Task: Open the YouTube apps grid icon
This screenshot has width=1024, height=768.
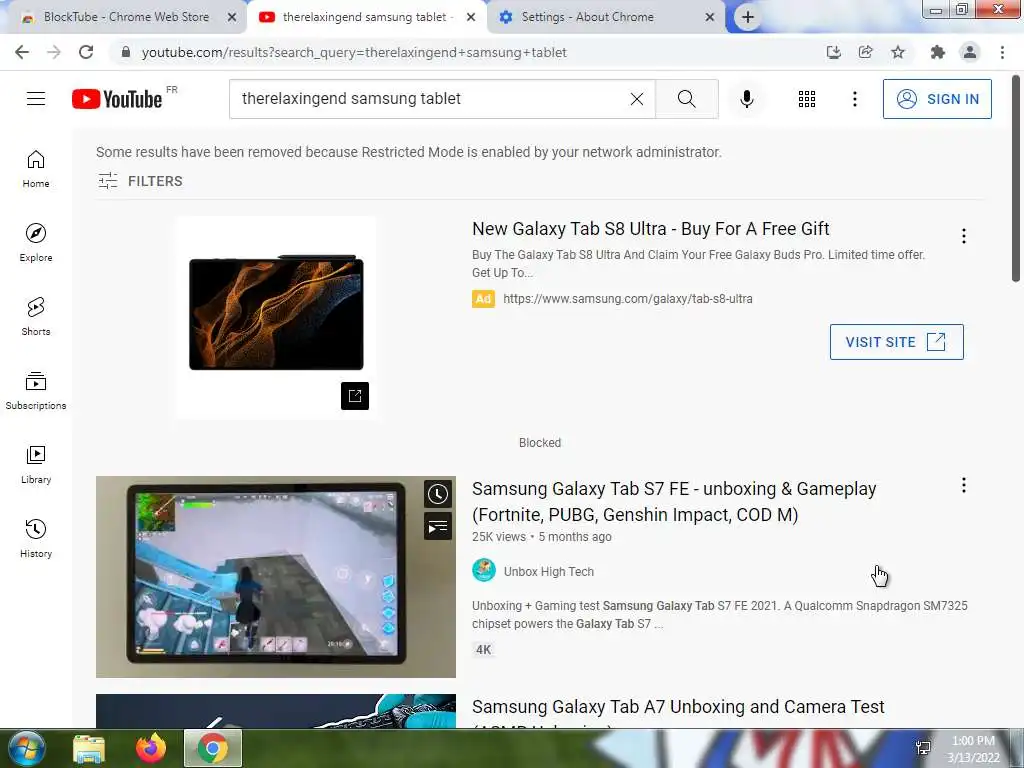Action: pyautogui.click(x=807, y=99)
